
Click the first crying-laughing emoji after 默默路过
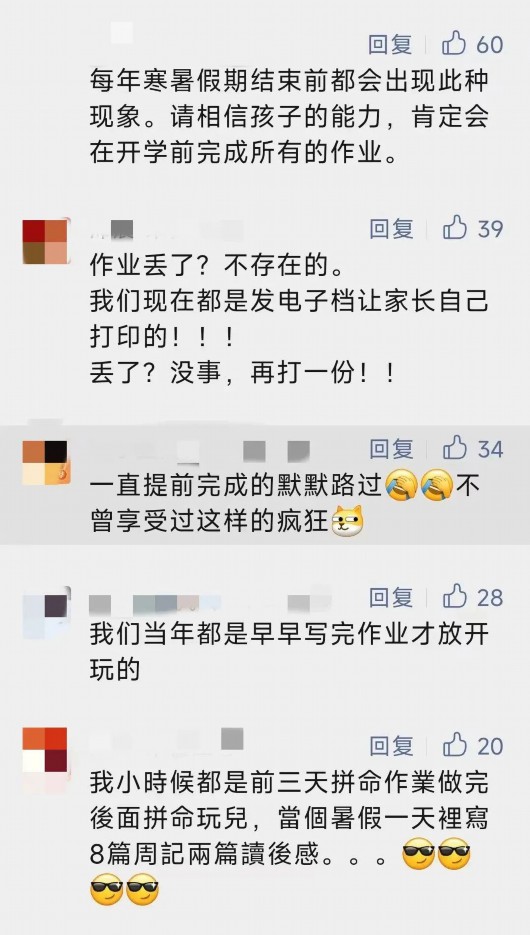401,485
